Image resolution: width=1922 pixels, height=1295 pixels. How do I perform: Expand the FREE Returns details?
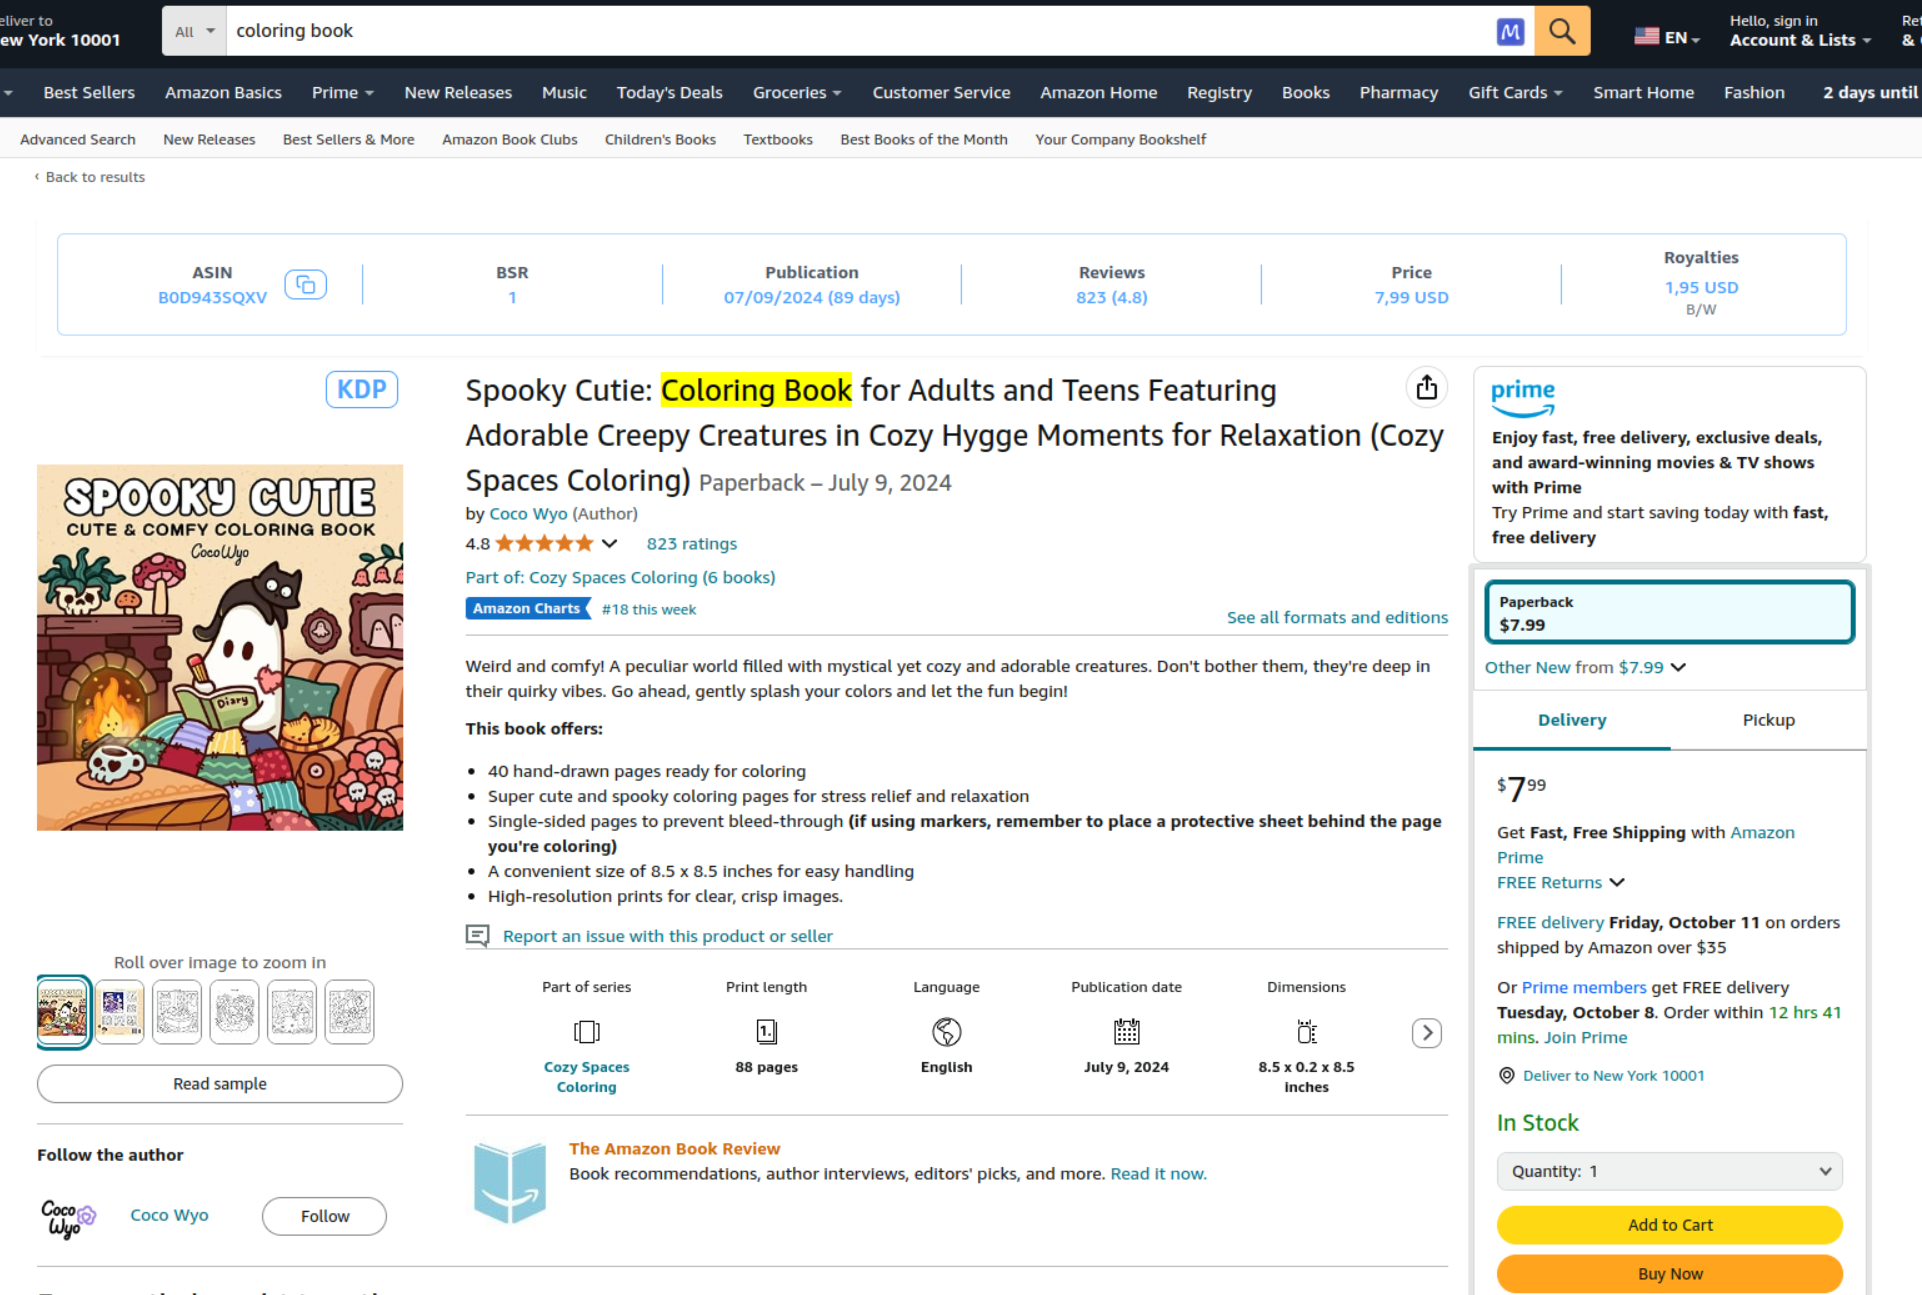pos(1560,882)
